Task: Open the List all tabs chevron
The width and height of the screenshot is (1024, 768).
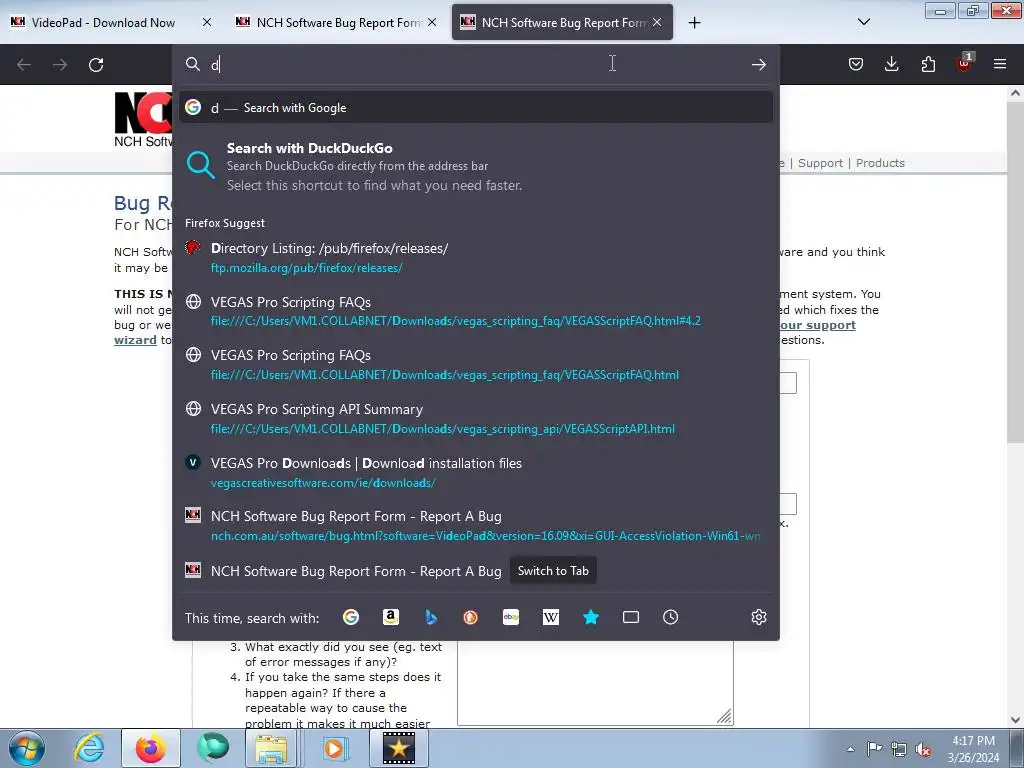Action: (x=863, y=22)
